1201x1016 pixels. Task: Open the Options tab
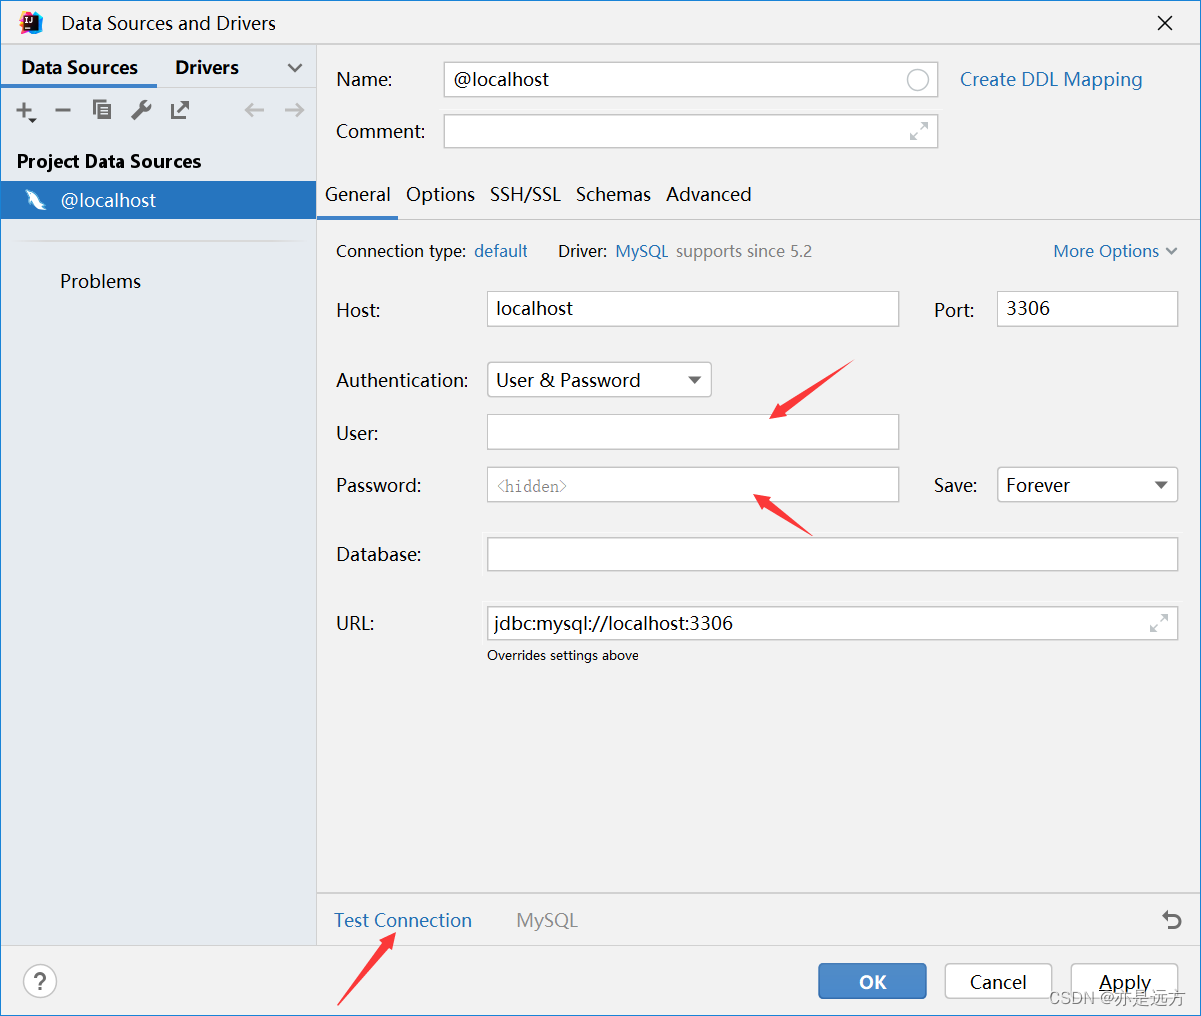point(440,194)
